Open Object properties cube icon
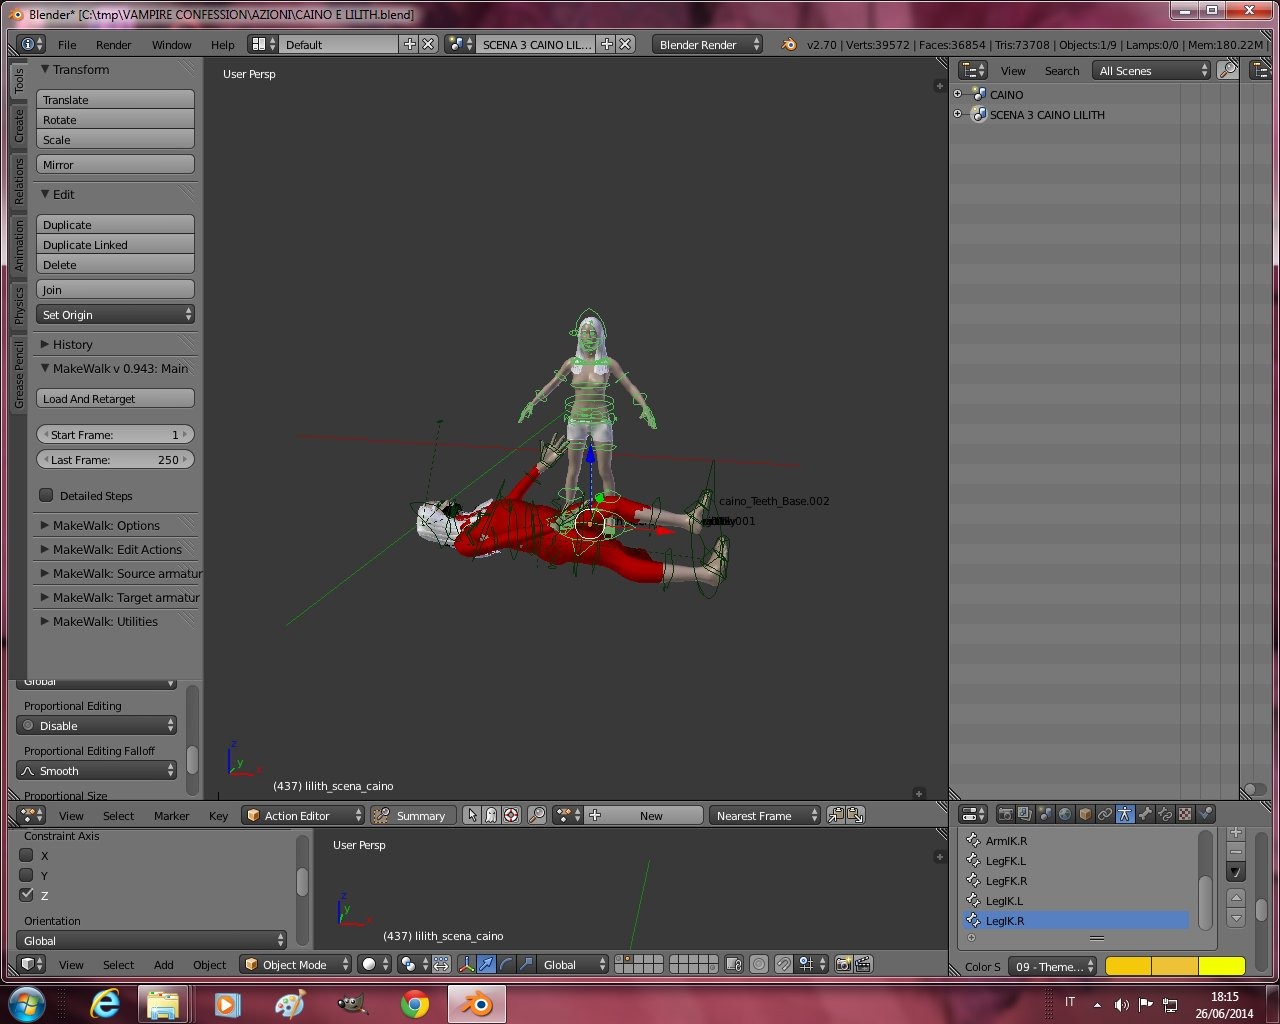The image size is (1280, 1024). pos(1085,814)
